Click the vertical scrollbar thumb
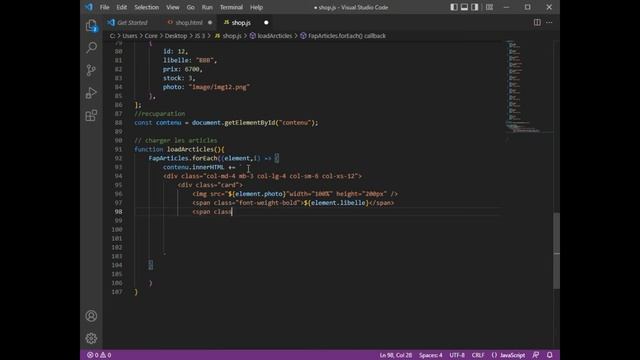The height and width of the screenshot is (360, 640). pos(557,251)
